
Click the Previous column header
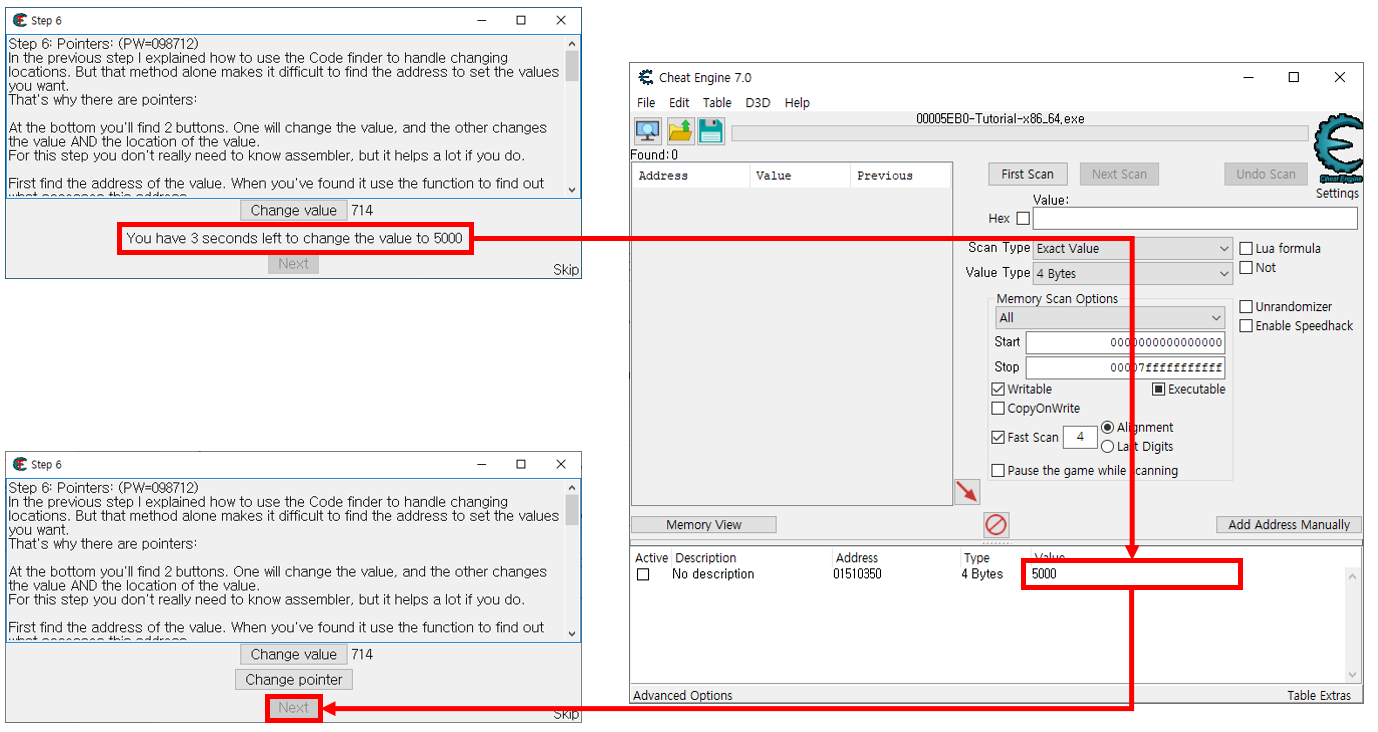[900, 176]
